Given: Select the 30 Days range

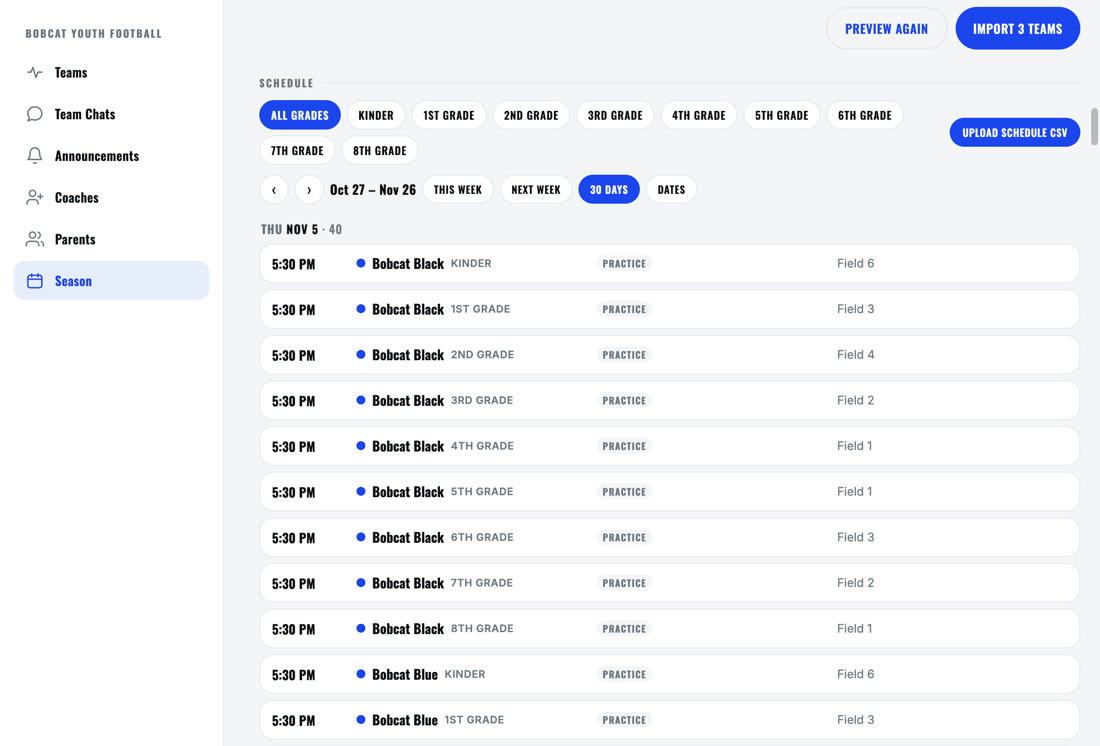Looking at the screenshot, I should pos(609,189).
